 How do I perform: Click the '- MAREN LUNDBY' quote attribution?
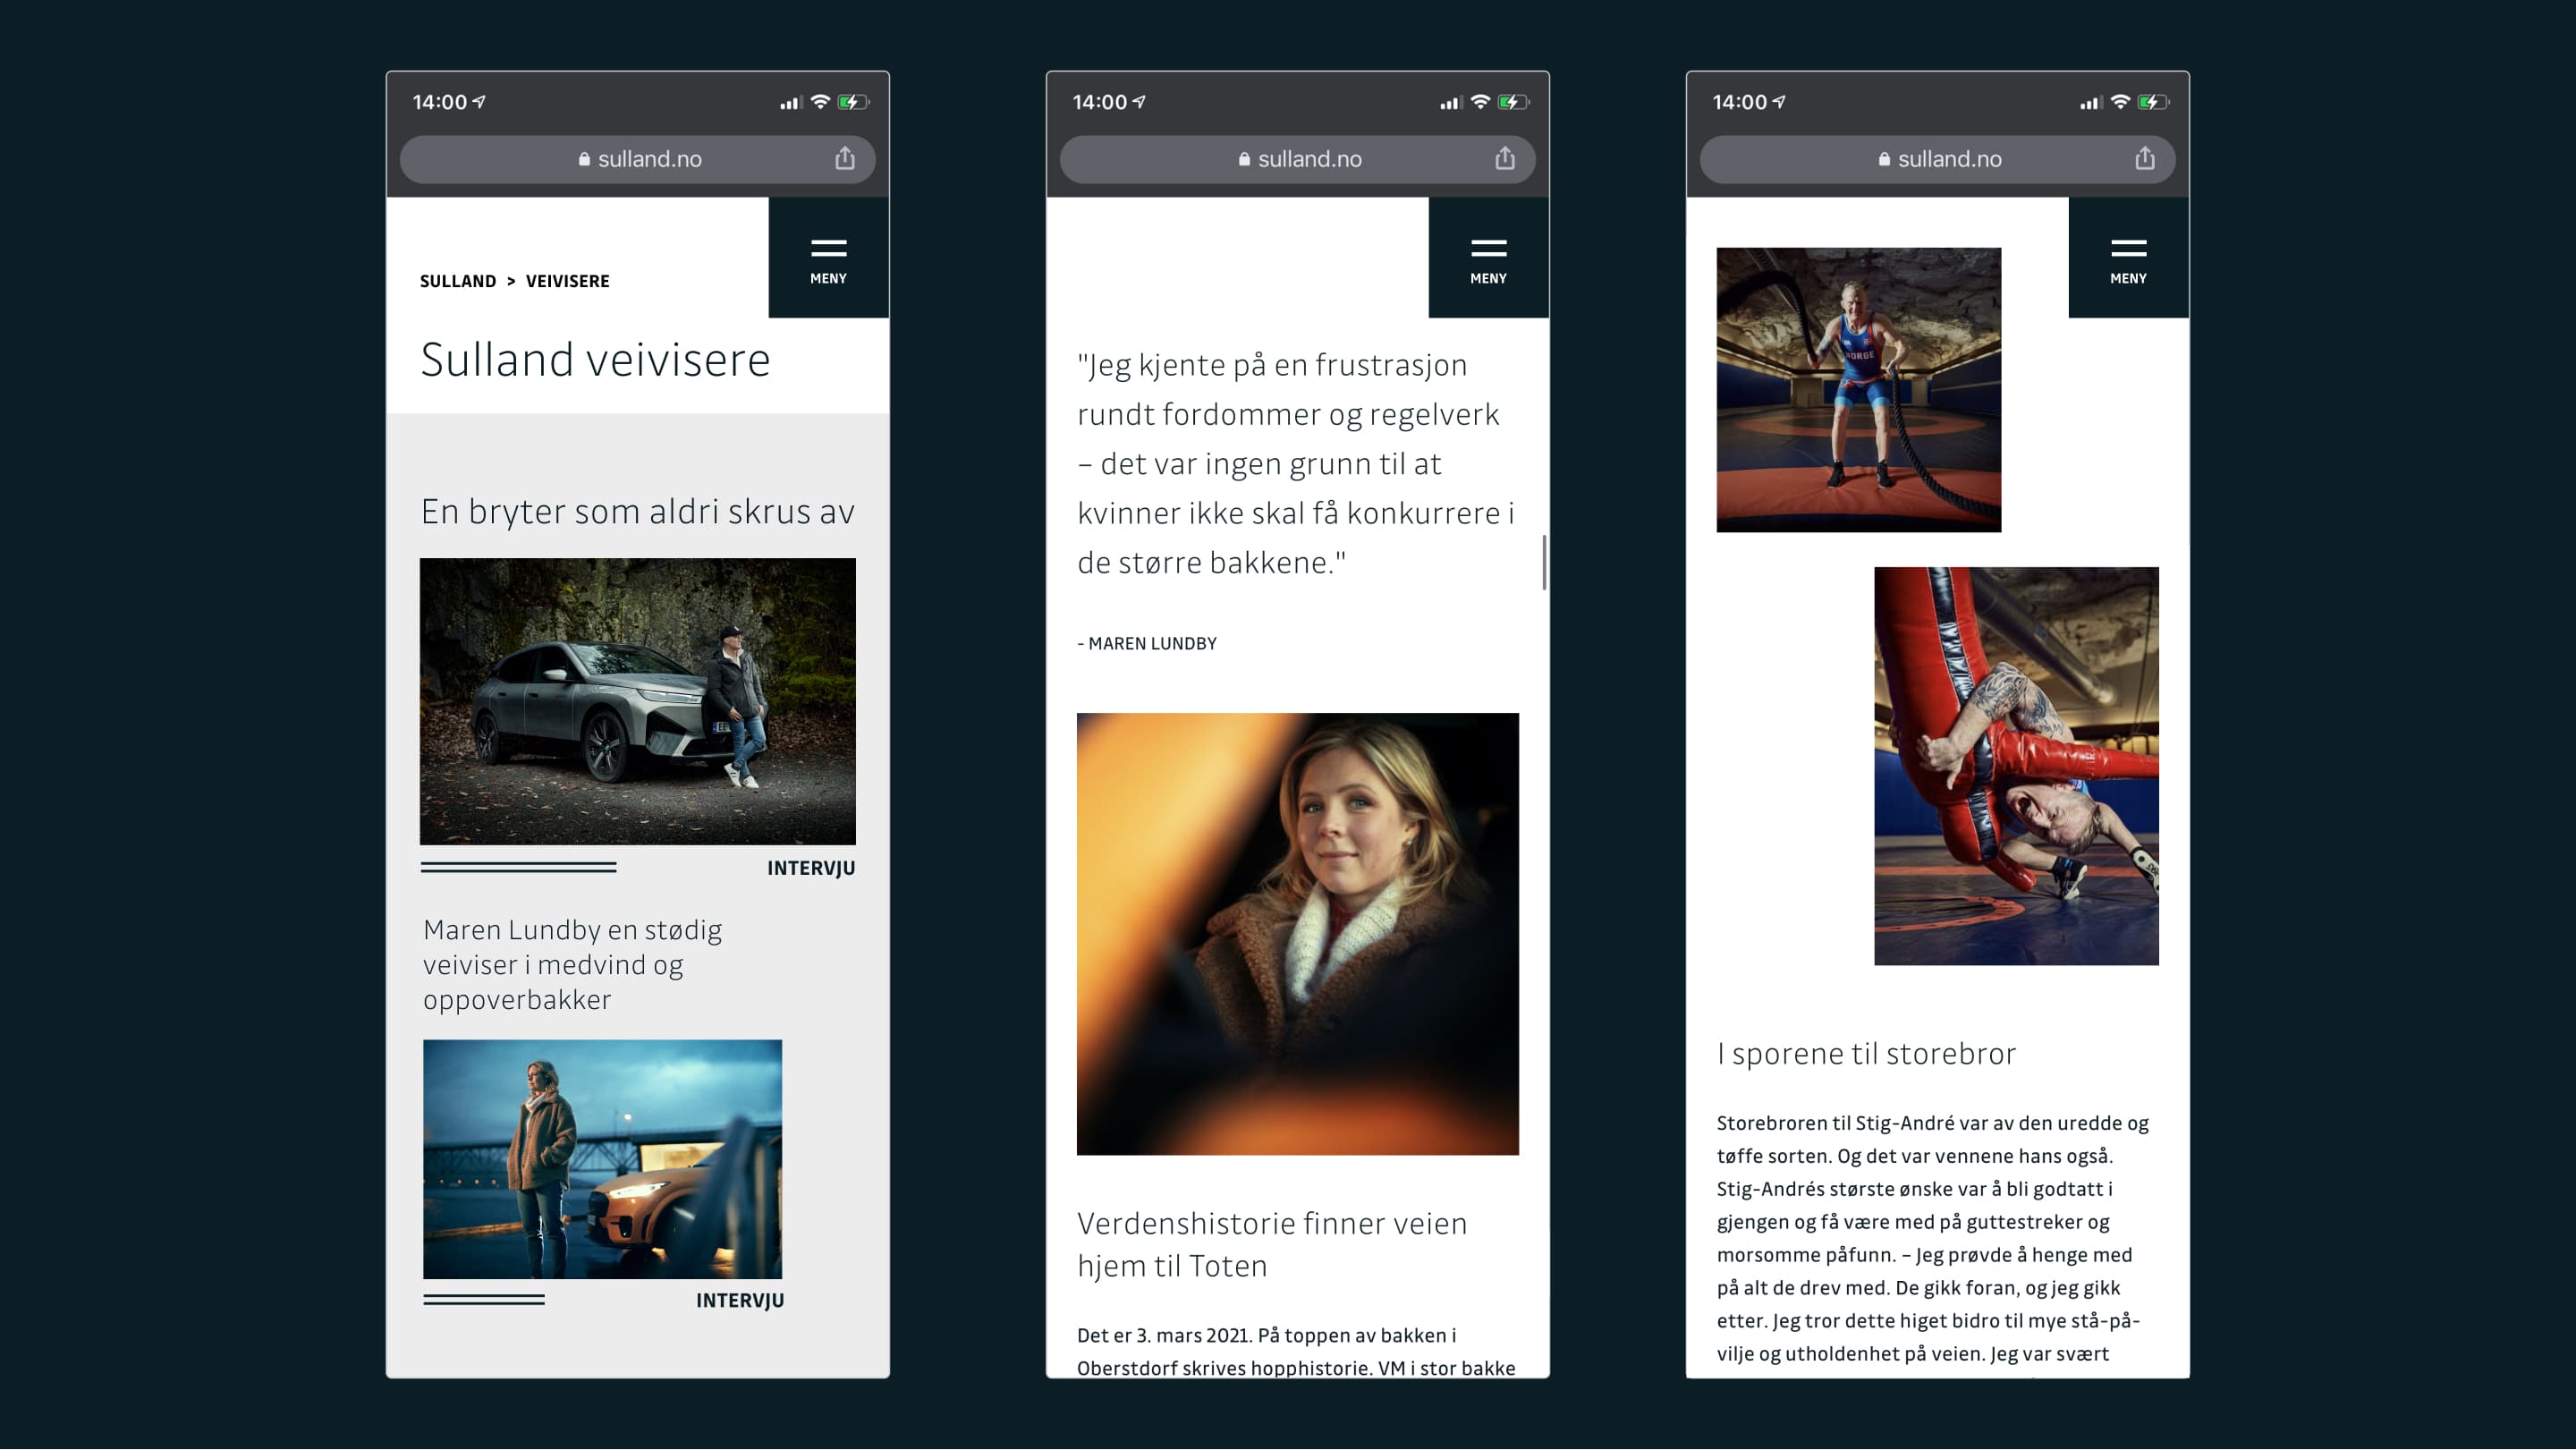coord(1147,643)
